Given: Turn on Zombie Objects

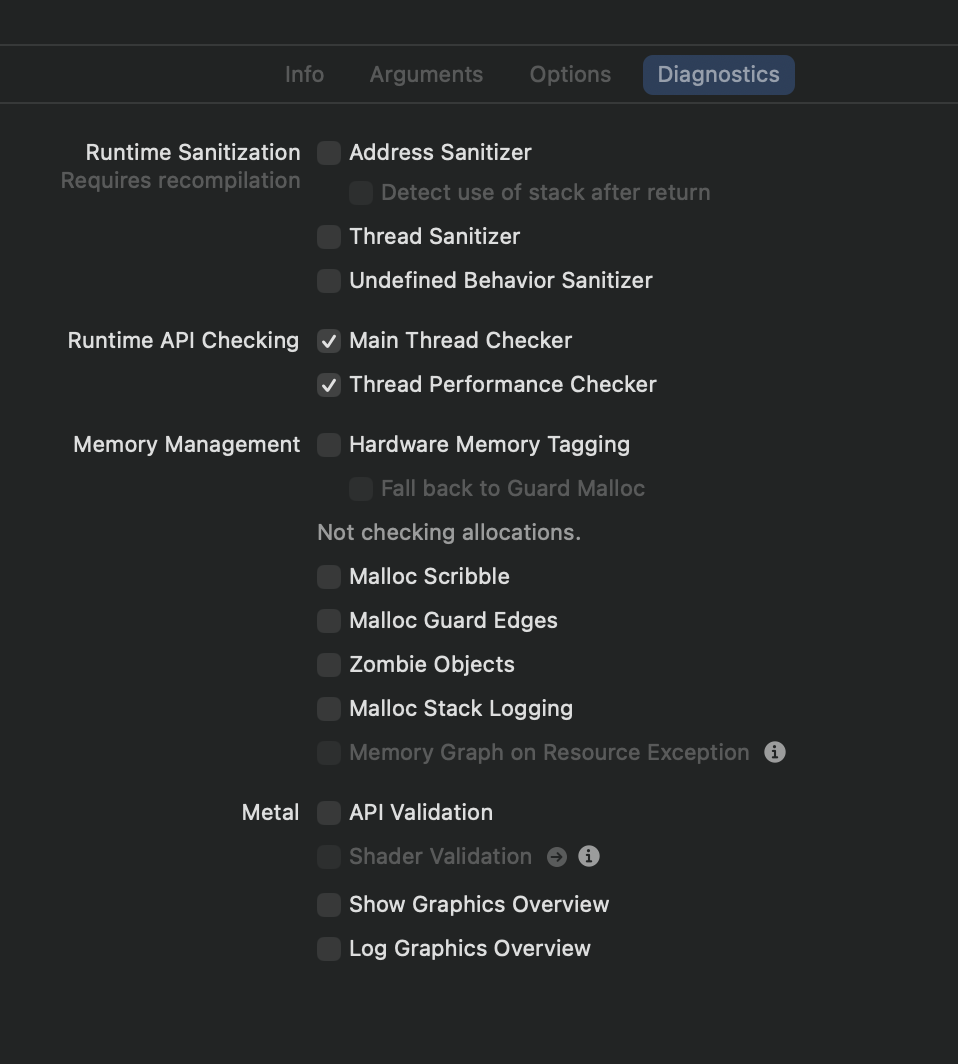Looking at the screenshot, I should 329,665.
